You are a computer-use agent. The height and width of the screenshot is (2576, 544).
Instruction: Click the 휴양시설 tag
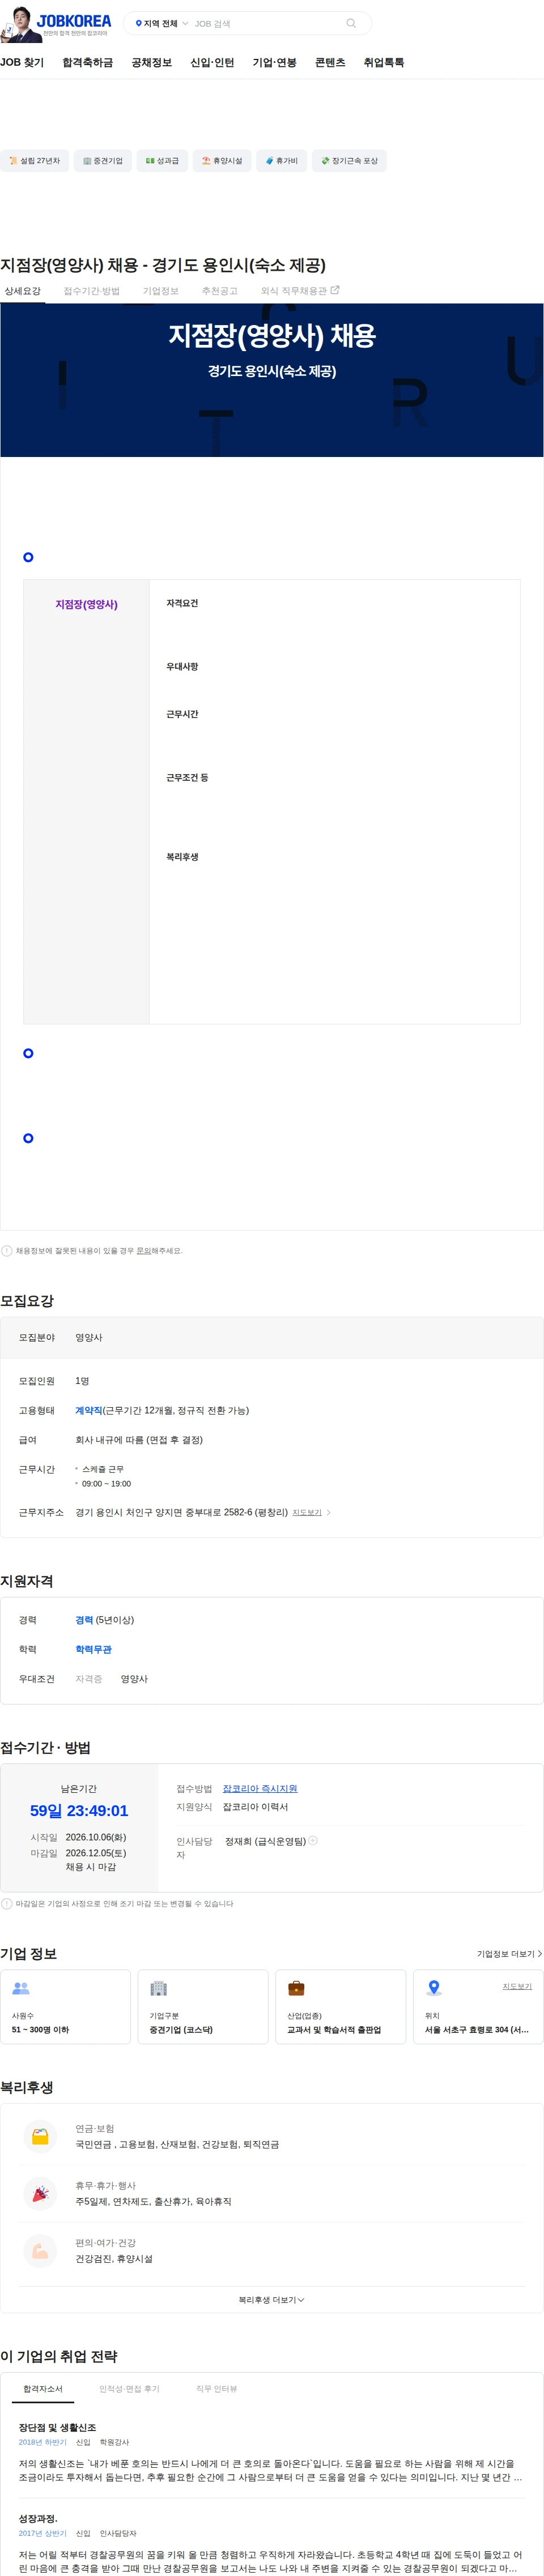[222, 161]
